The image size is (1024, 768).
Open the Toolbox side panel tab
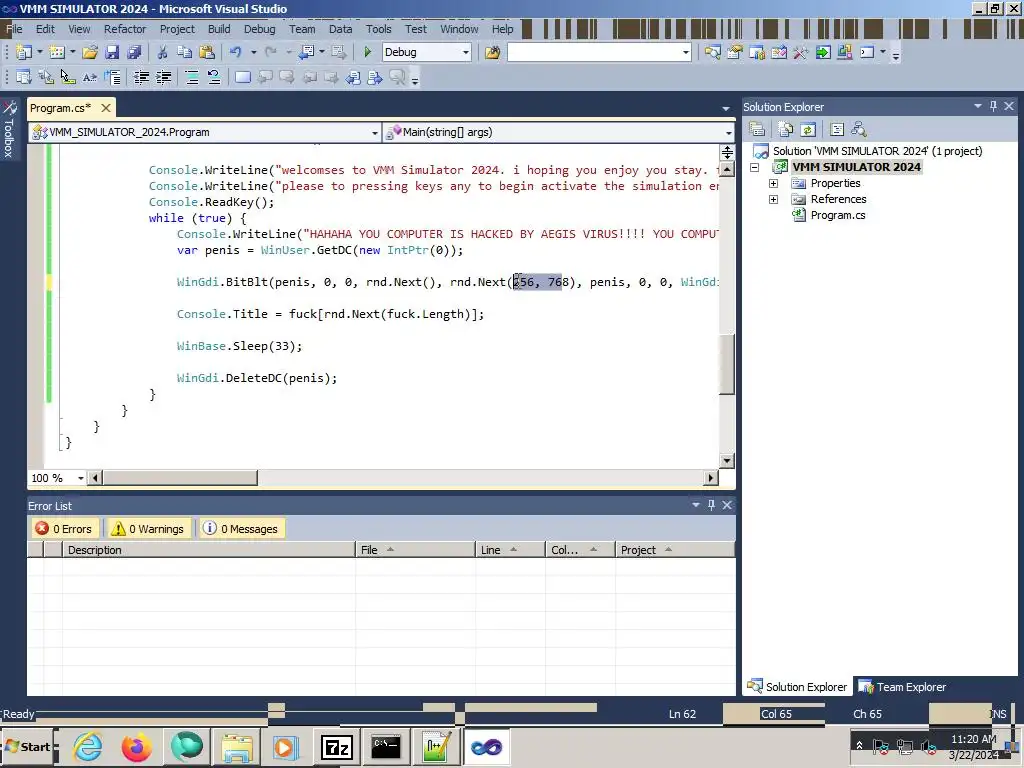coord(9,128)
